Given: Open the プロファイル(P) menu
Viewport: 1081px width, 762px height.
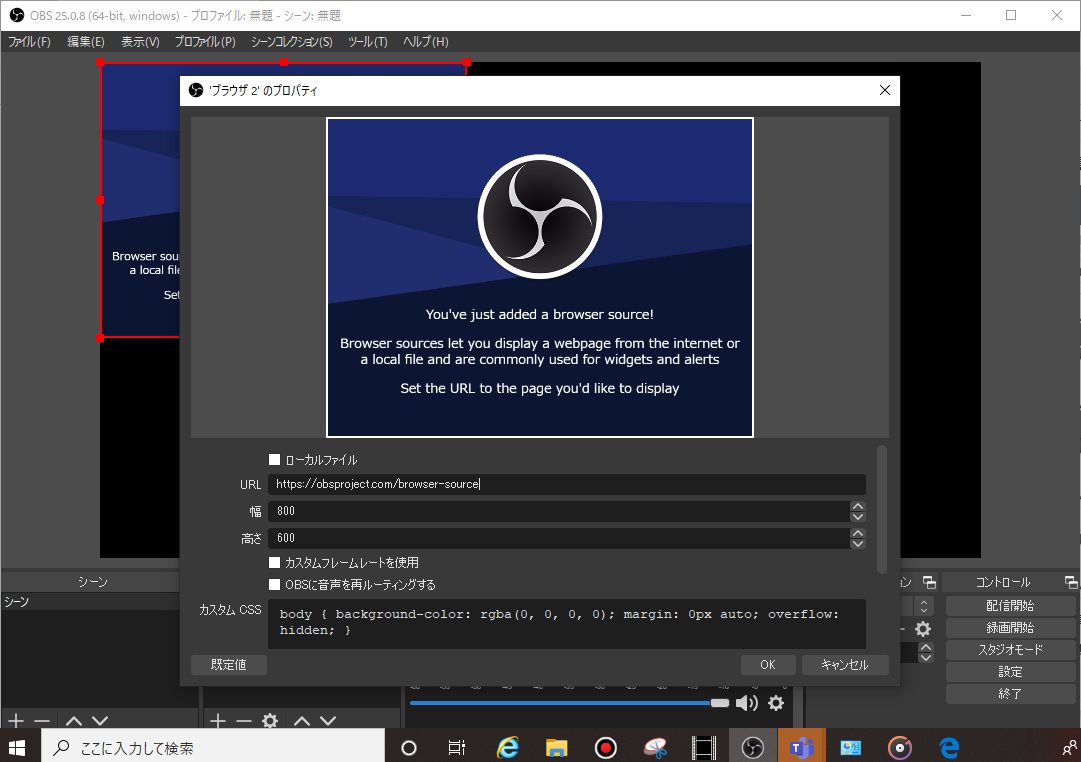Looking at the screenshot, I should (205, 42).
